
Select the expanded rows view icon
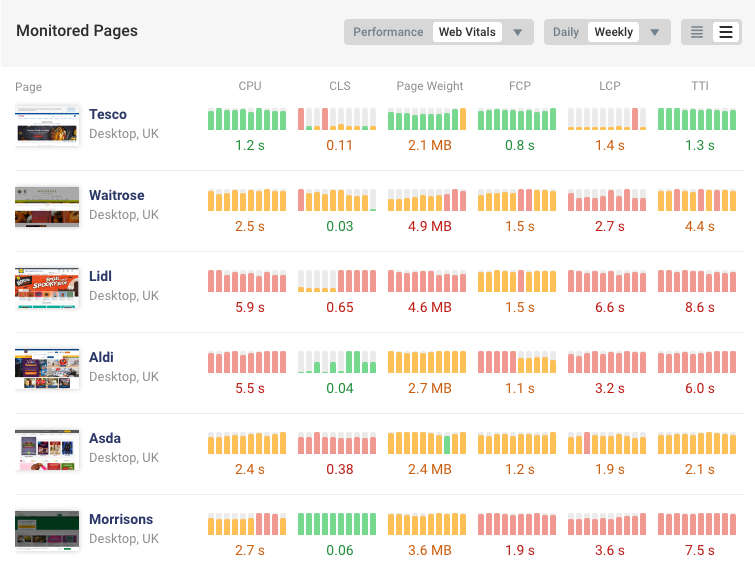pos(726,32)
